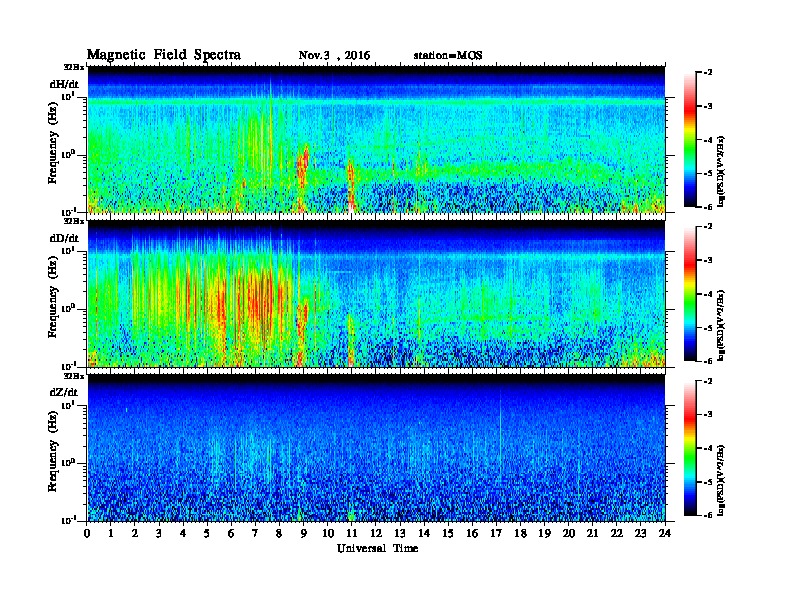Click the dZ/dt spectrogram panel
792x612 pixels.
376,448
